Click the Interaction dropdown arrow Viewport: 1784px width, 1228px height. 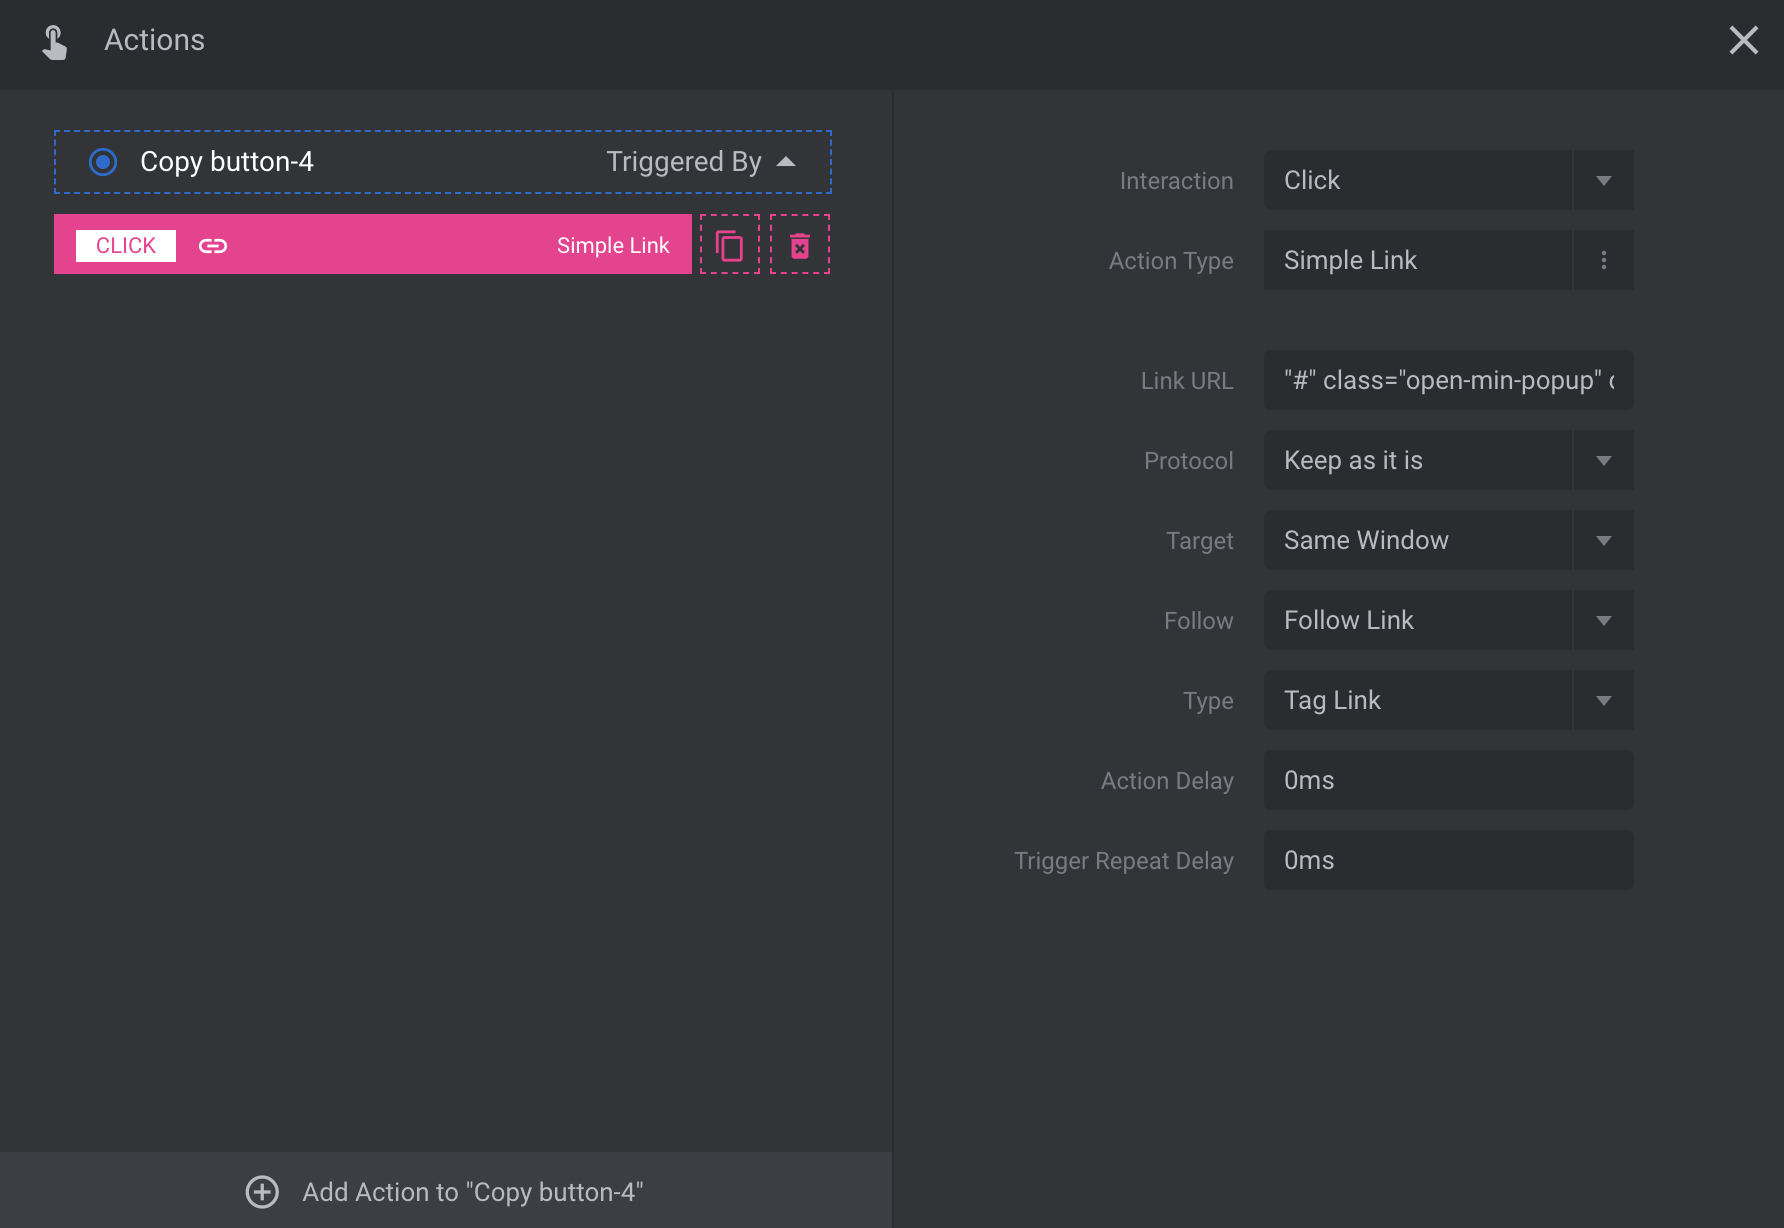pyautogui.click(x=1604, y=180)
